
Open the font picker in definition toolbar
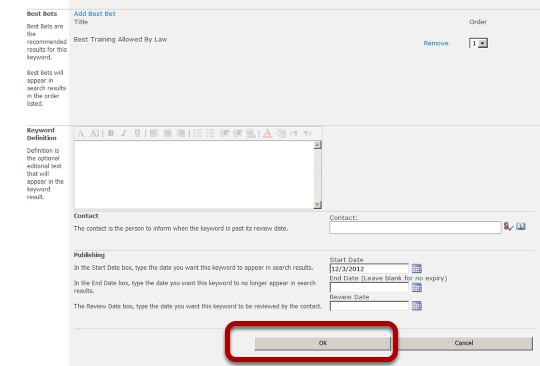point(81,133)
